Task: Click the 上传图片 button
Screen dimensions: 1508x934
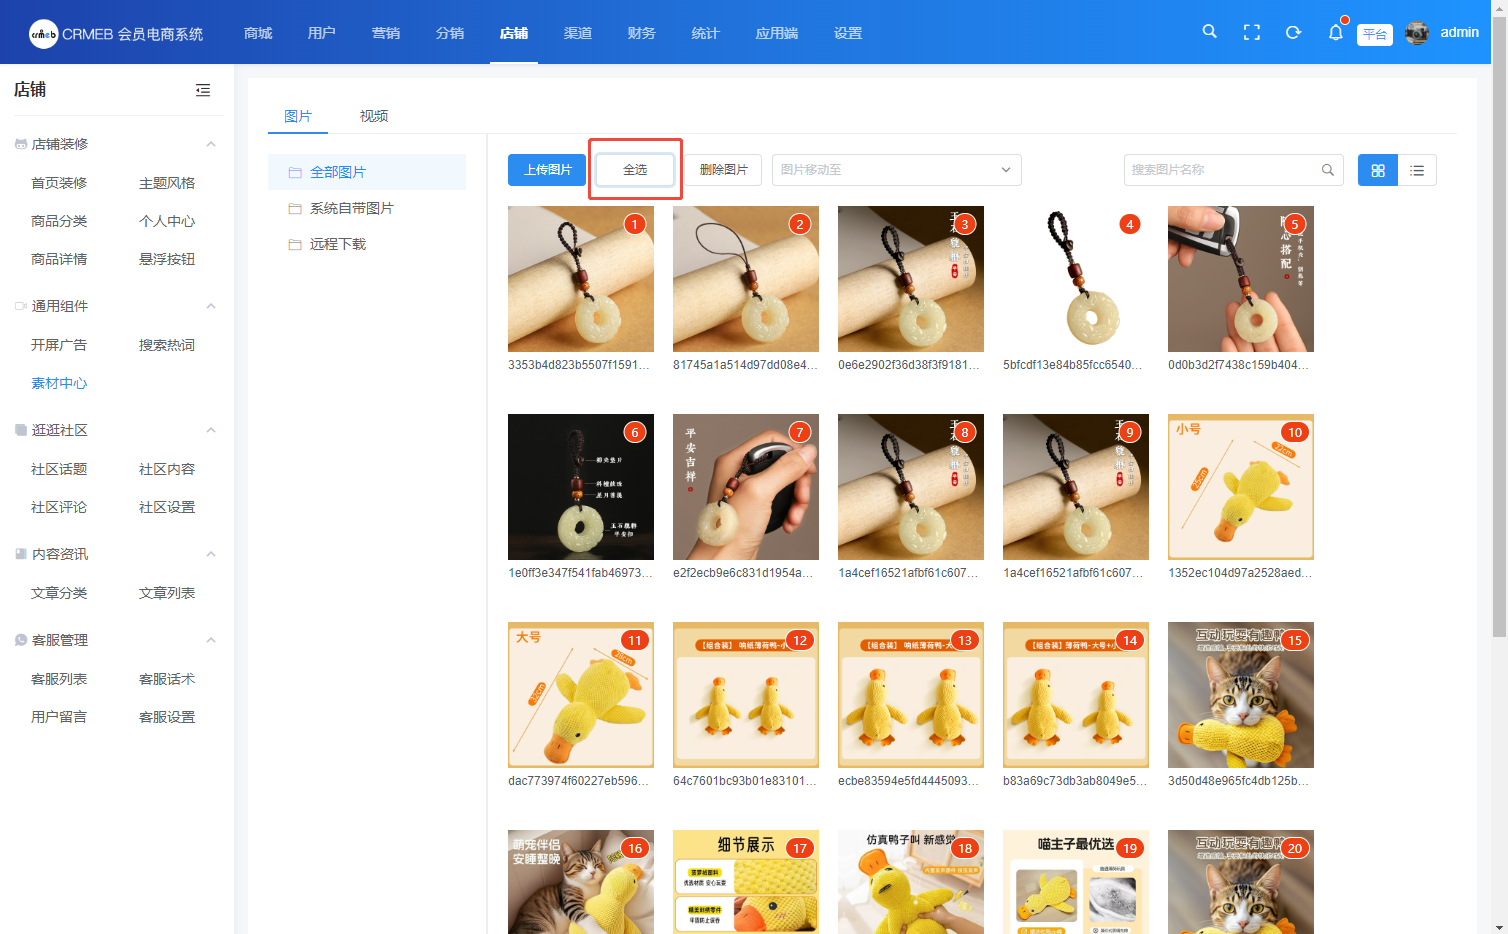Action: pos(547,170)
